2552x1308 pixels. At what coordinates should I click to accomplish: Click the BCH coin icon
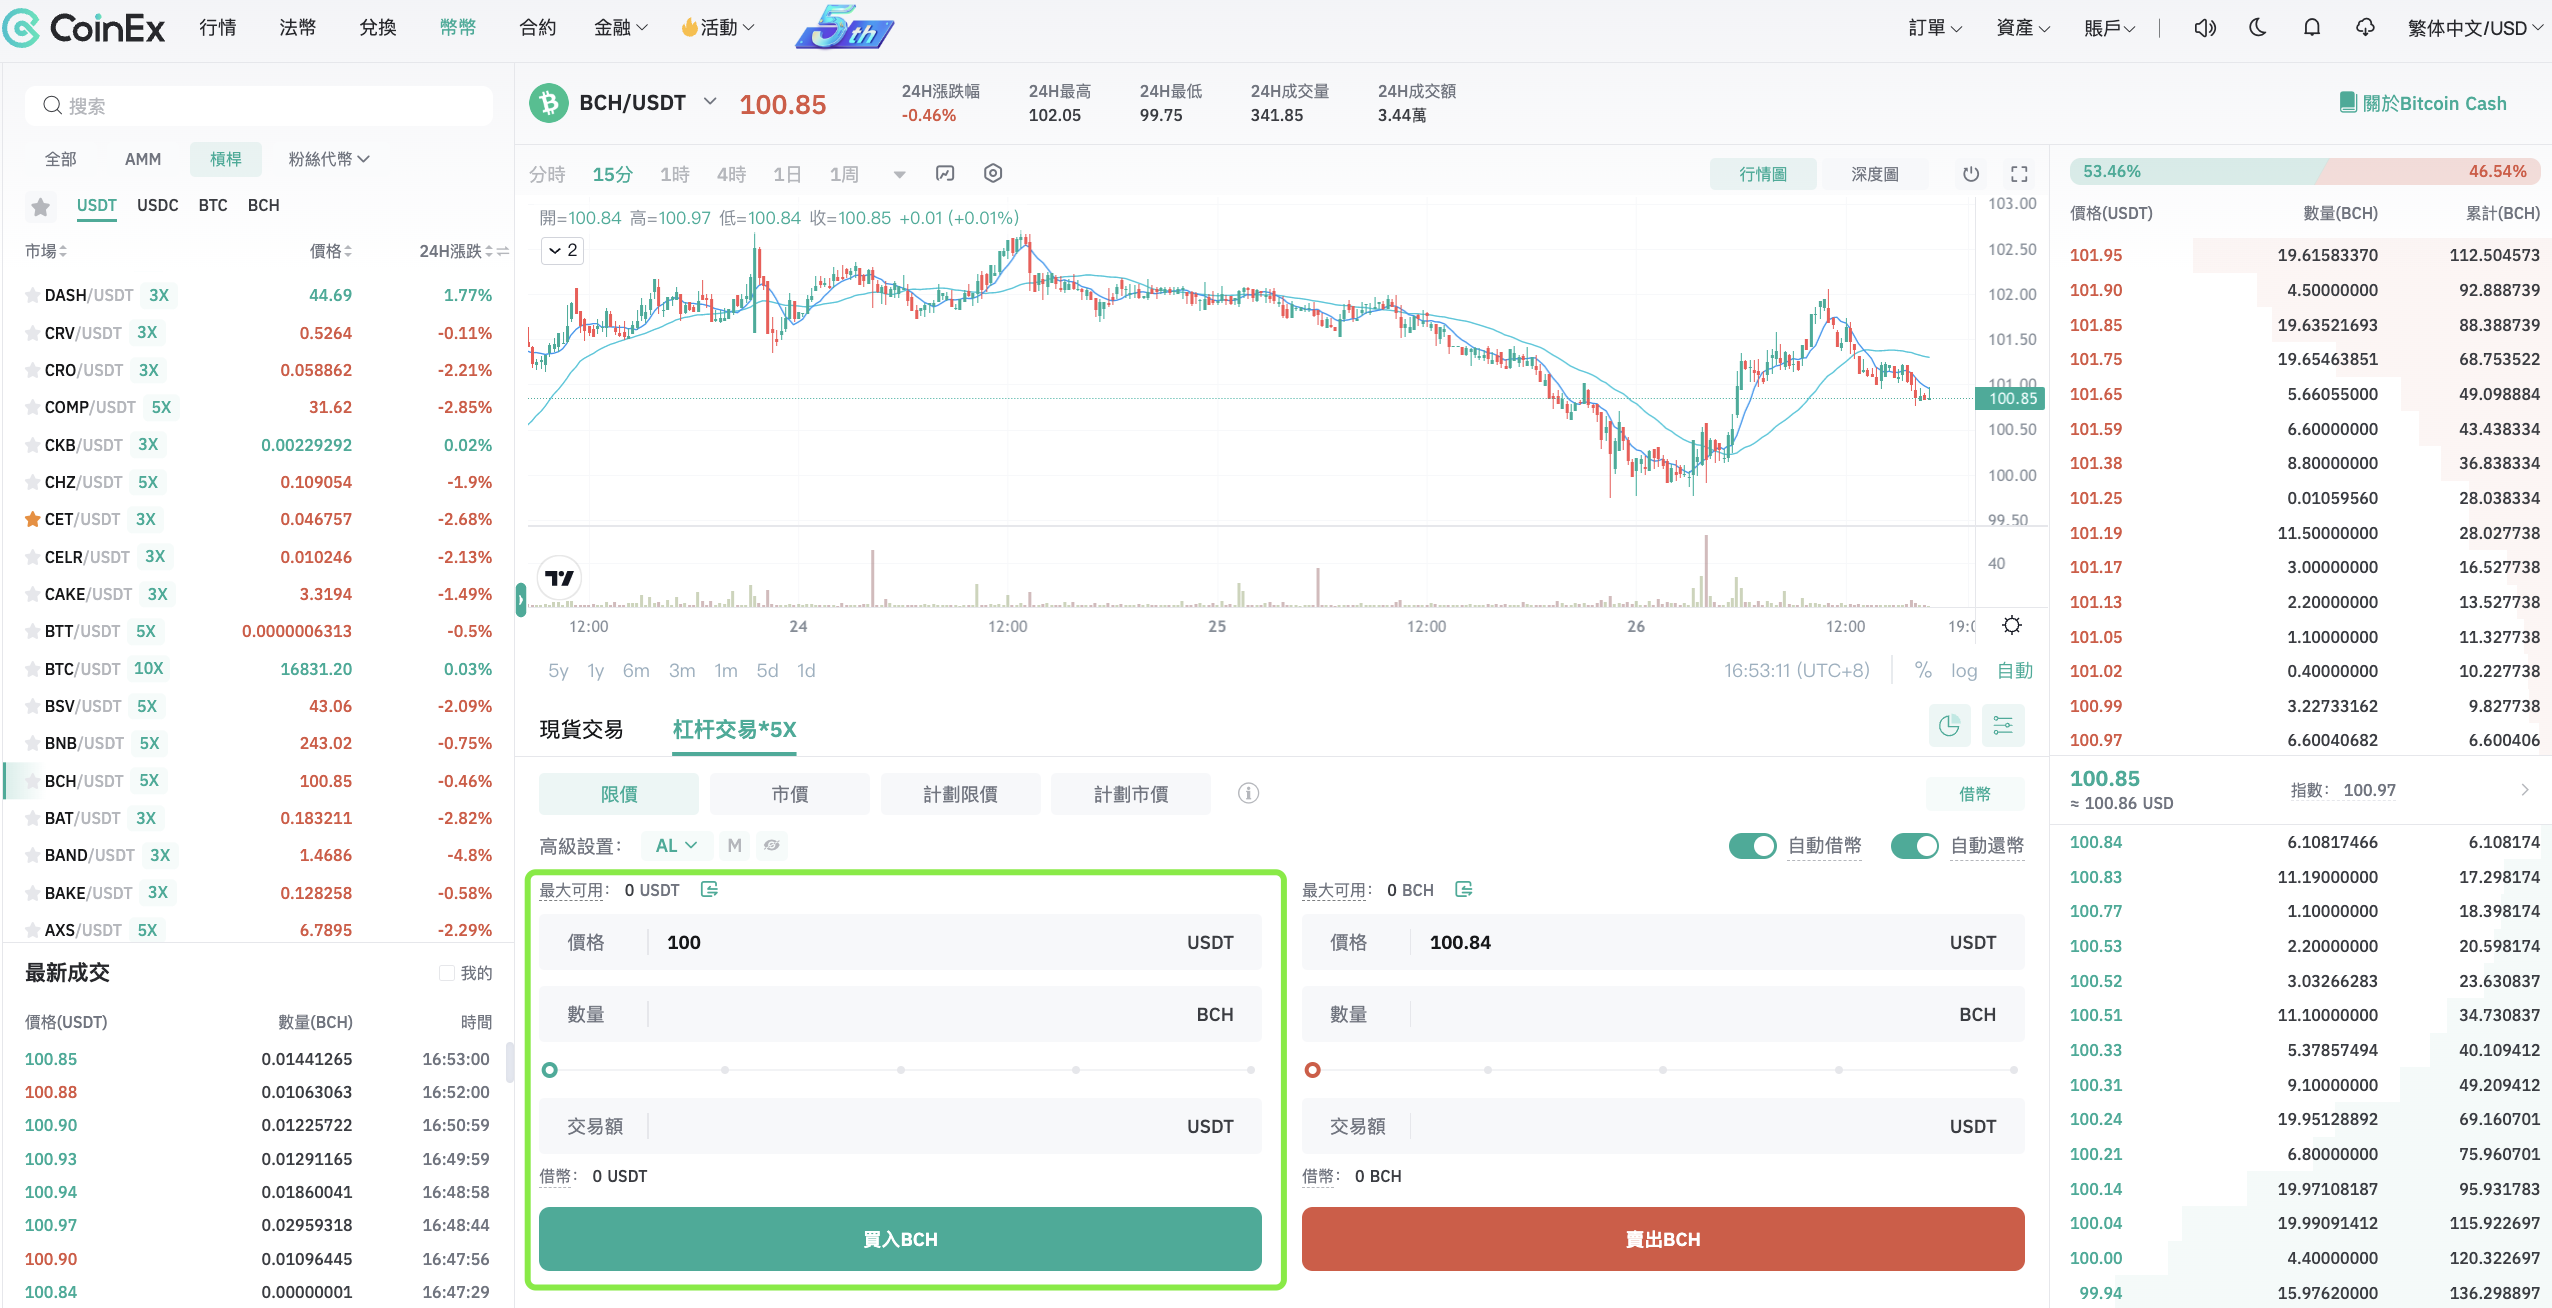tap(548, 103)
